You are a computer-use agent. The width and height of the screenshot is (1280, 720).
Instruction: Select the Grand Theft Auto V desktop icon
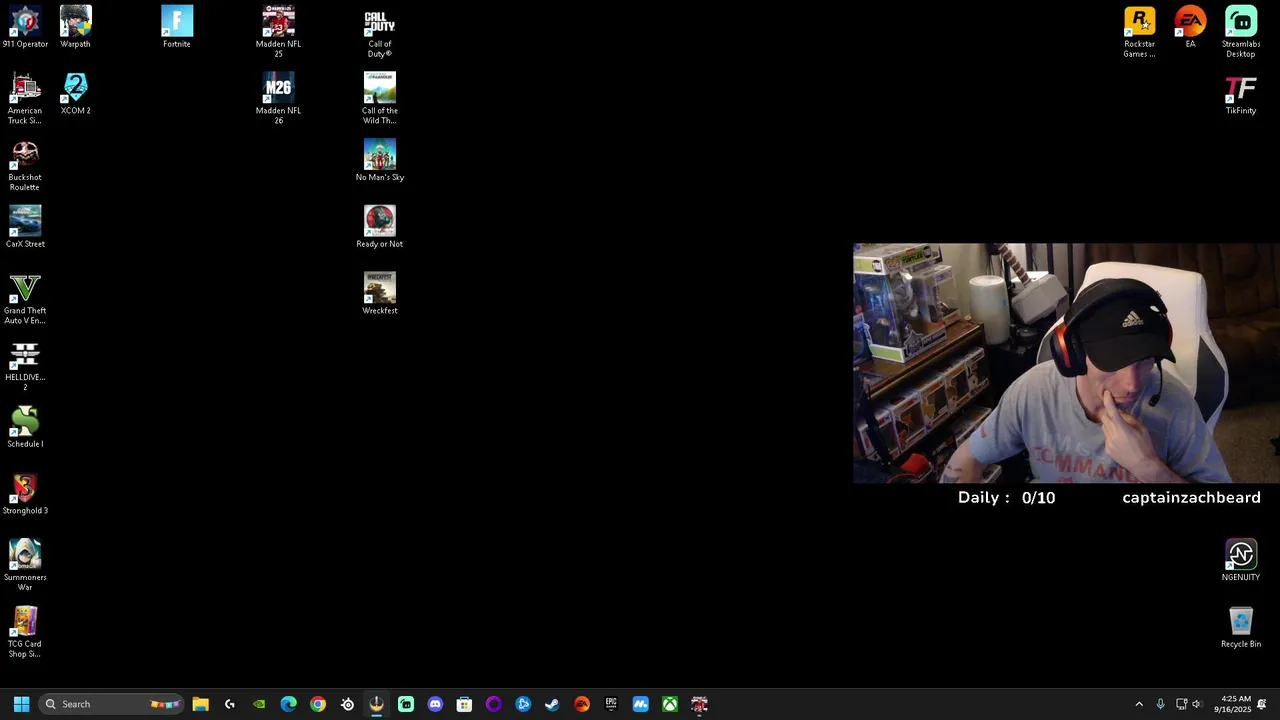point(25,299)
